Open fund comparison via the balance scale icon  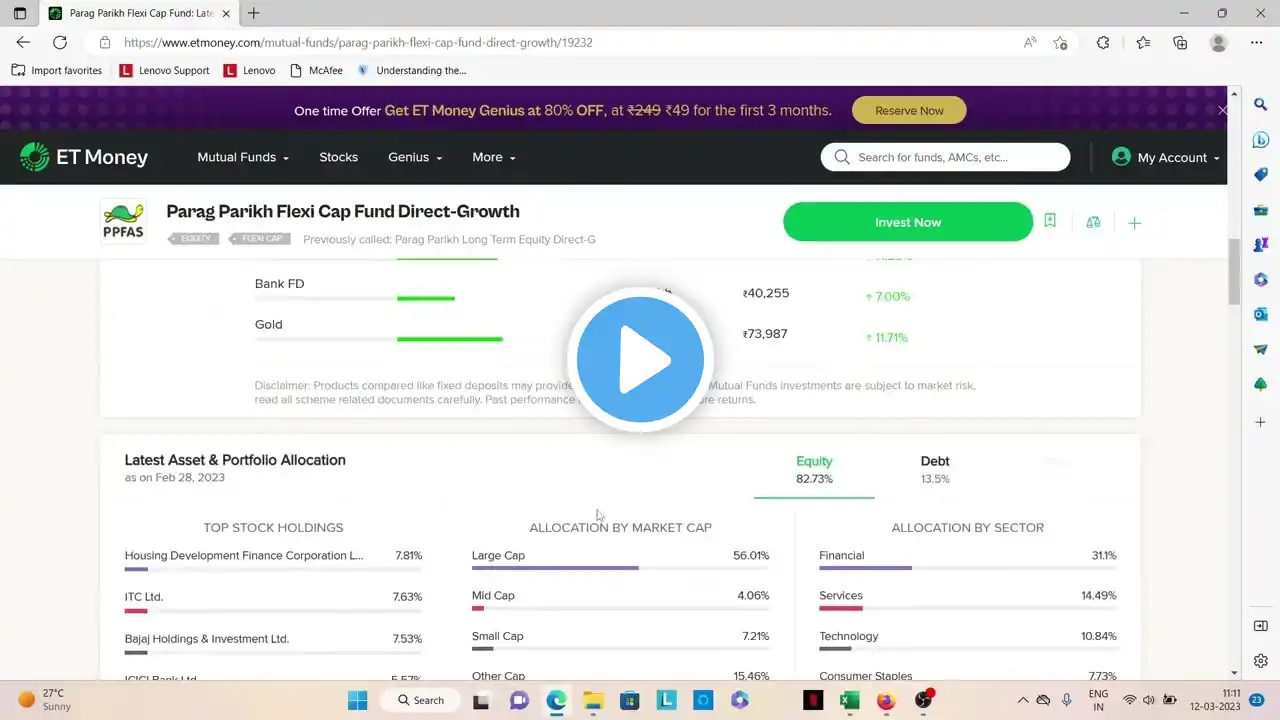1093,222
